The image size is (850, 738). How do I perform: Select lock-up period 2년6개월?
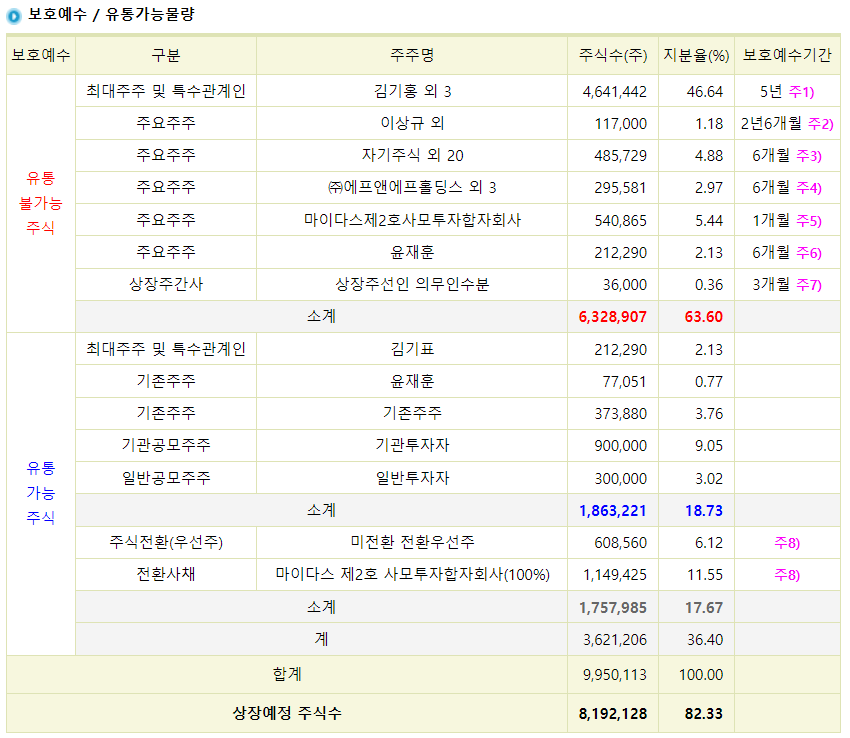(x=771, y=123)
